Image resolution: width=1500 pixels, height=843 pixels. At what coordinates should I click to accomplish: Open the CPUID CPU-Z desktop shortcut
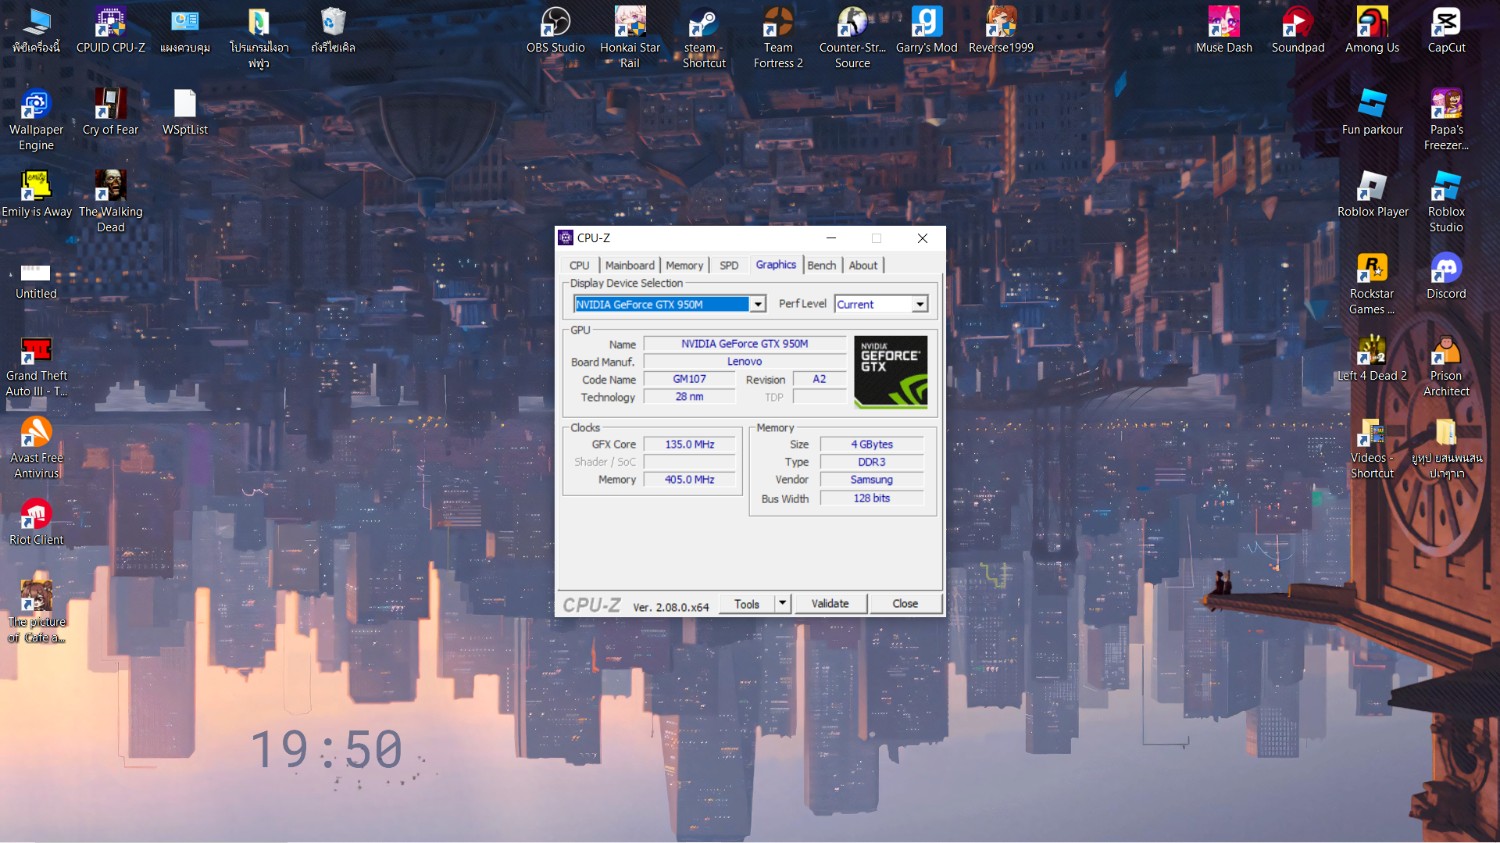coord(110,30)
